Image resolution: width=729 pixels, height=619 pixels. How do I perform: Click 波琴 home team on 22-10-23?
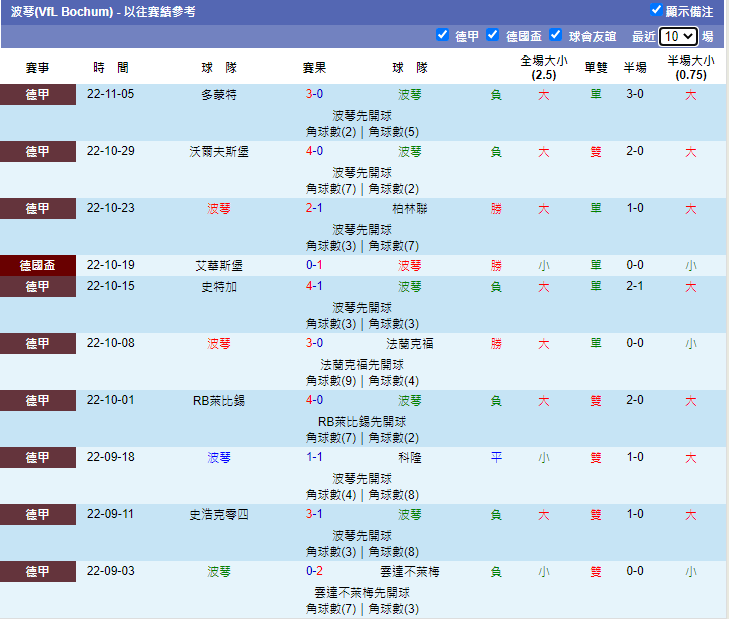[x=219, y=209]
